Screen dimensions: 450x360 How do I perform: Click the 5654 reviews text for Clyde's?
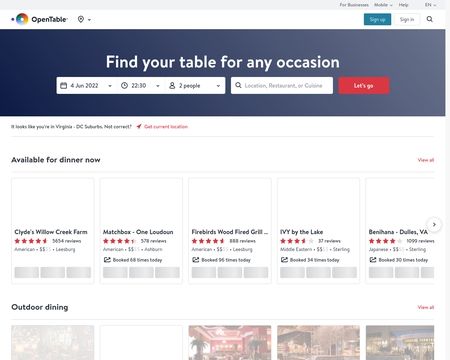pos(67,241)
